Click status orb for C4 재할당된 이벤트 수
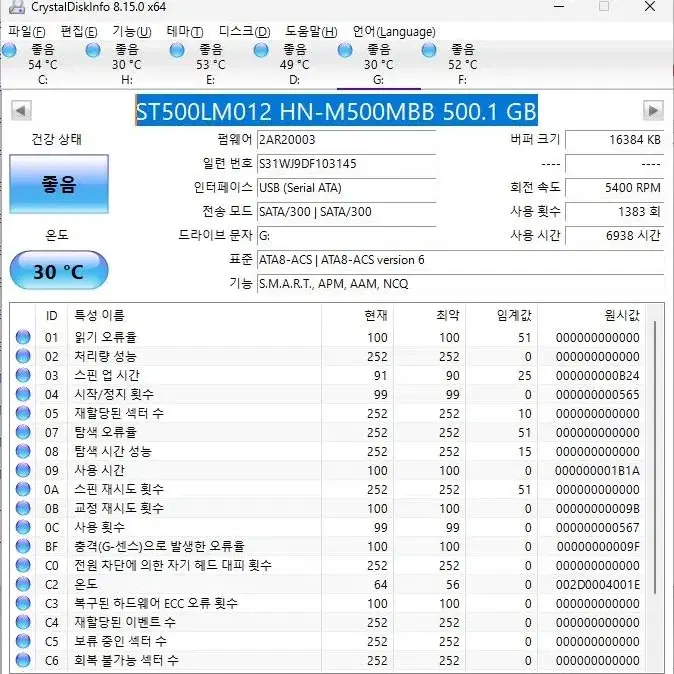The image size is (674, 674). [x=23, y=622]
